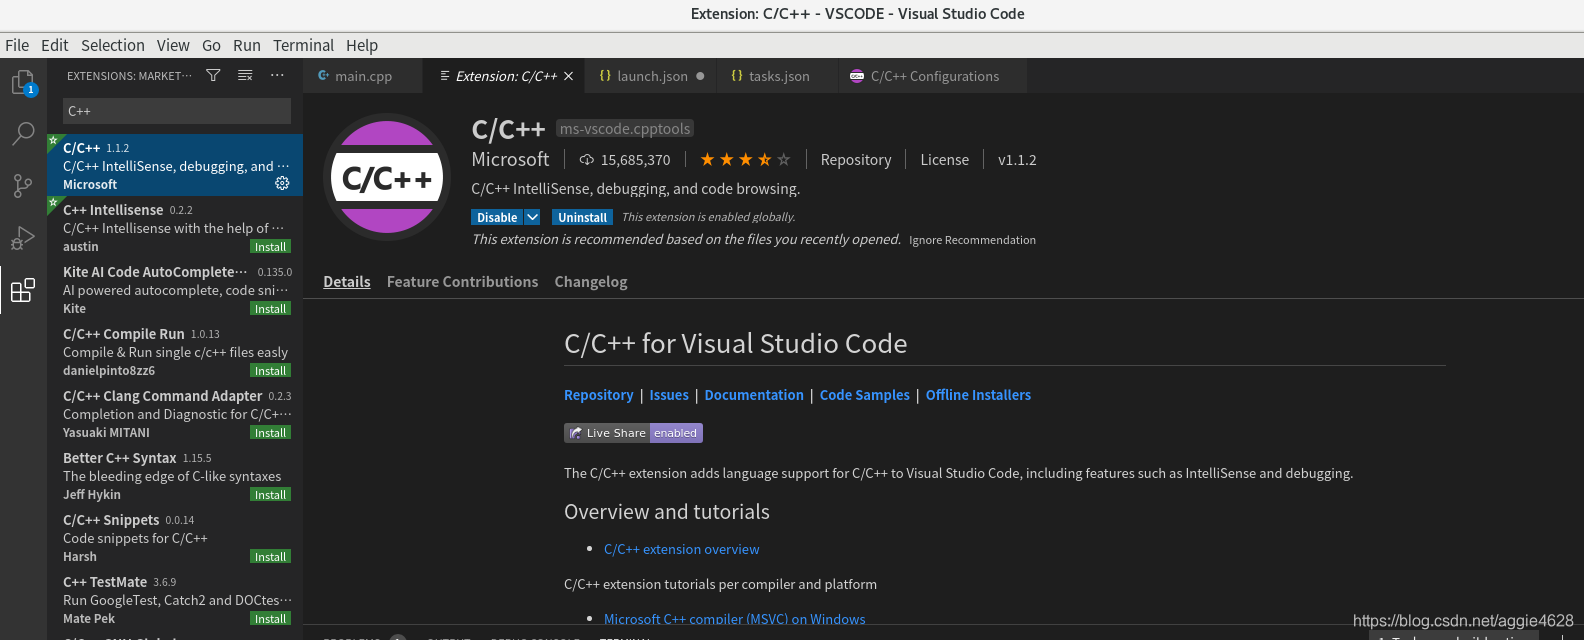Open the Run and Debug view
Screen dimensions: 1584x640
[23, 238]
